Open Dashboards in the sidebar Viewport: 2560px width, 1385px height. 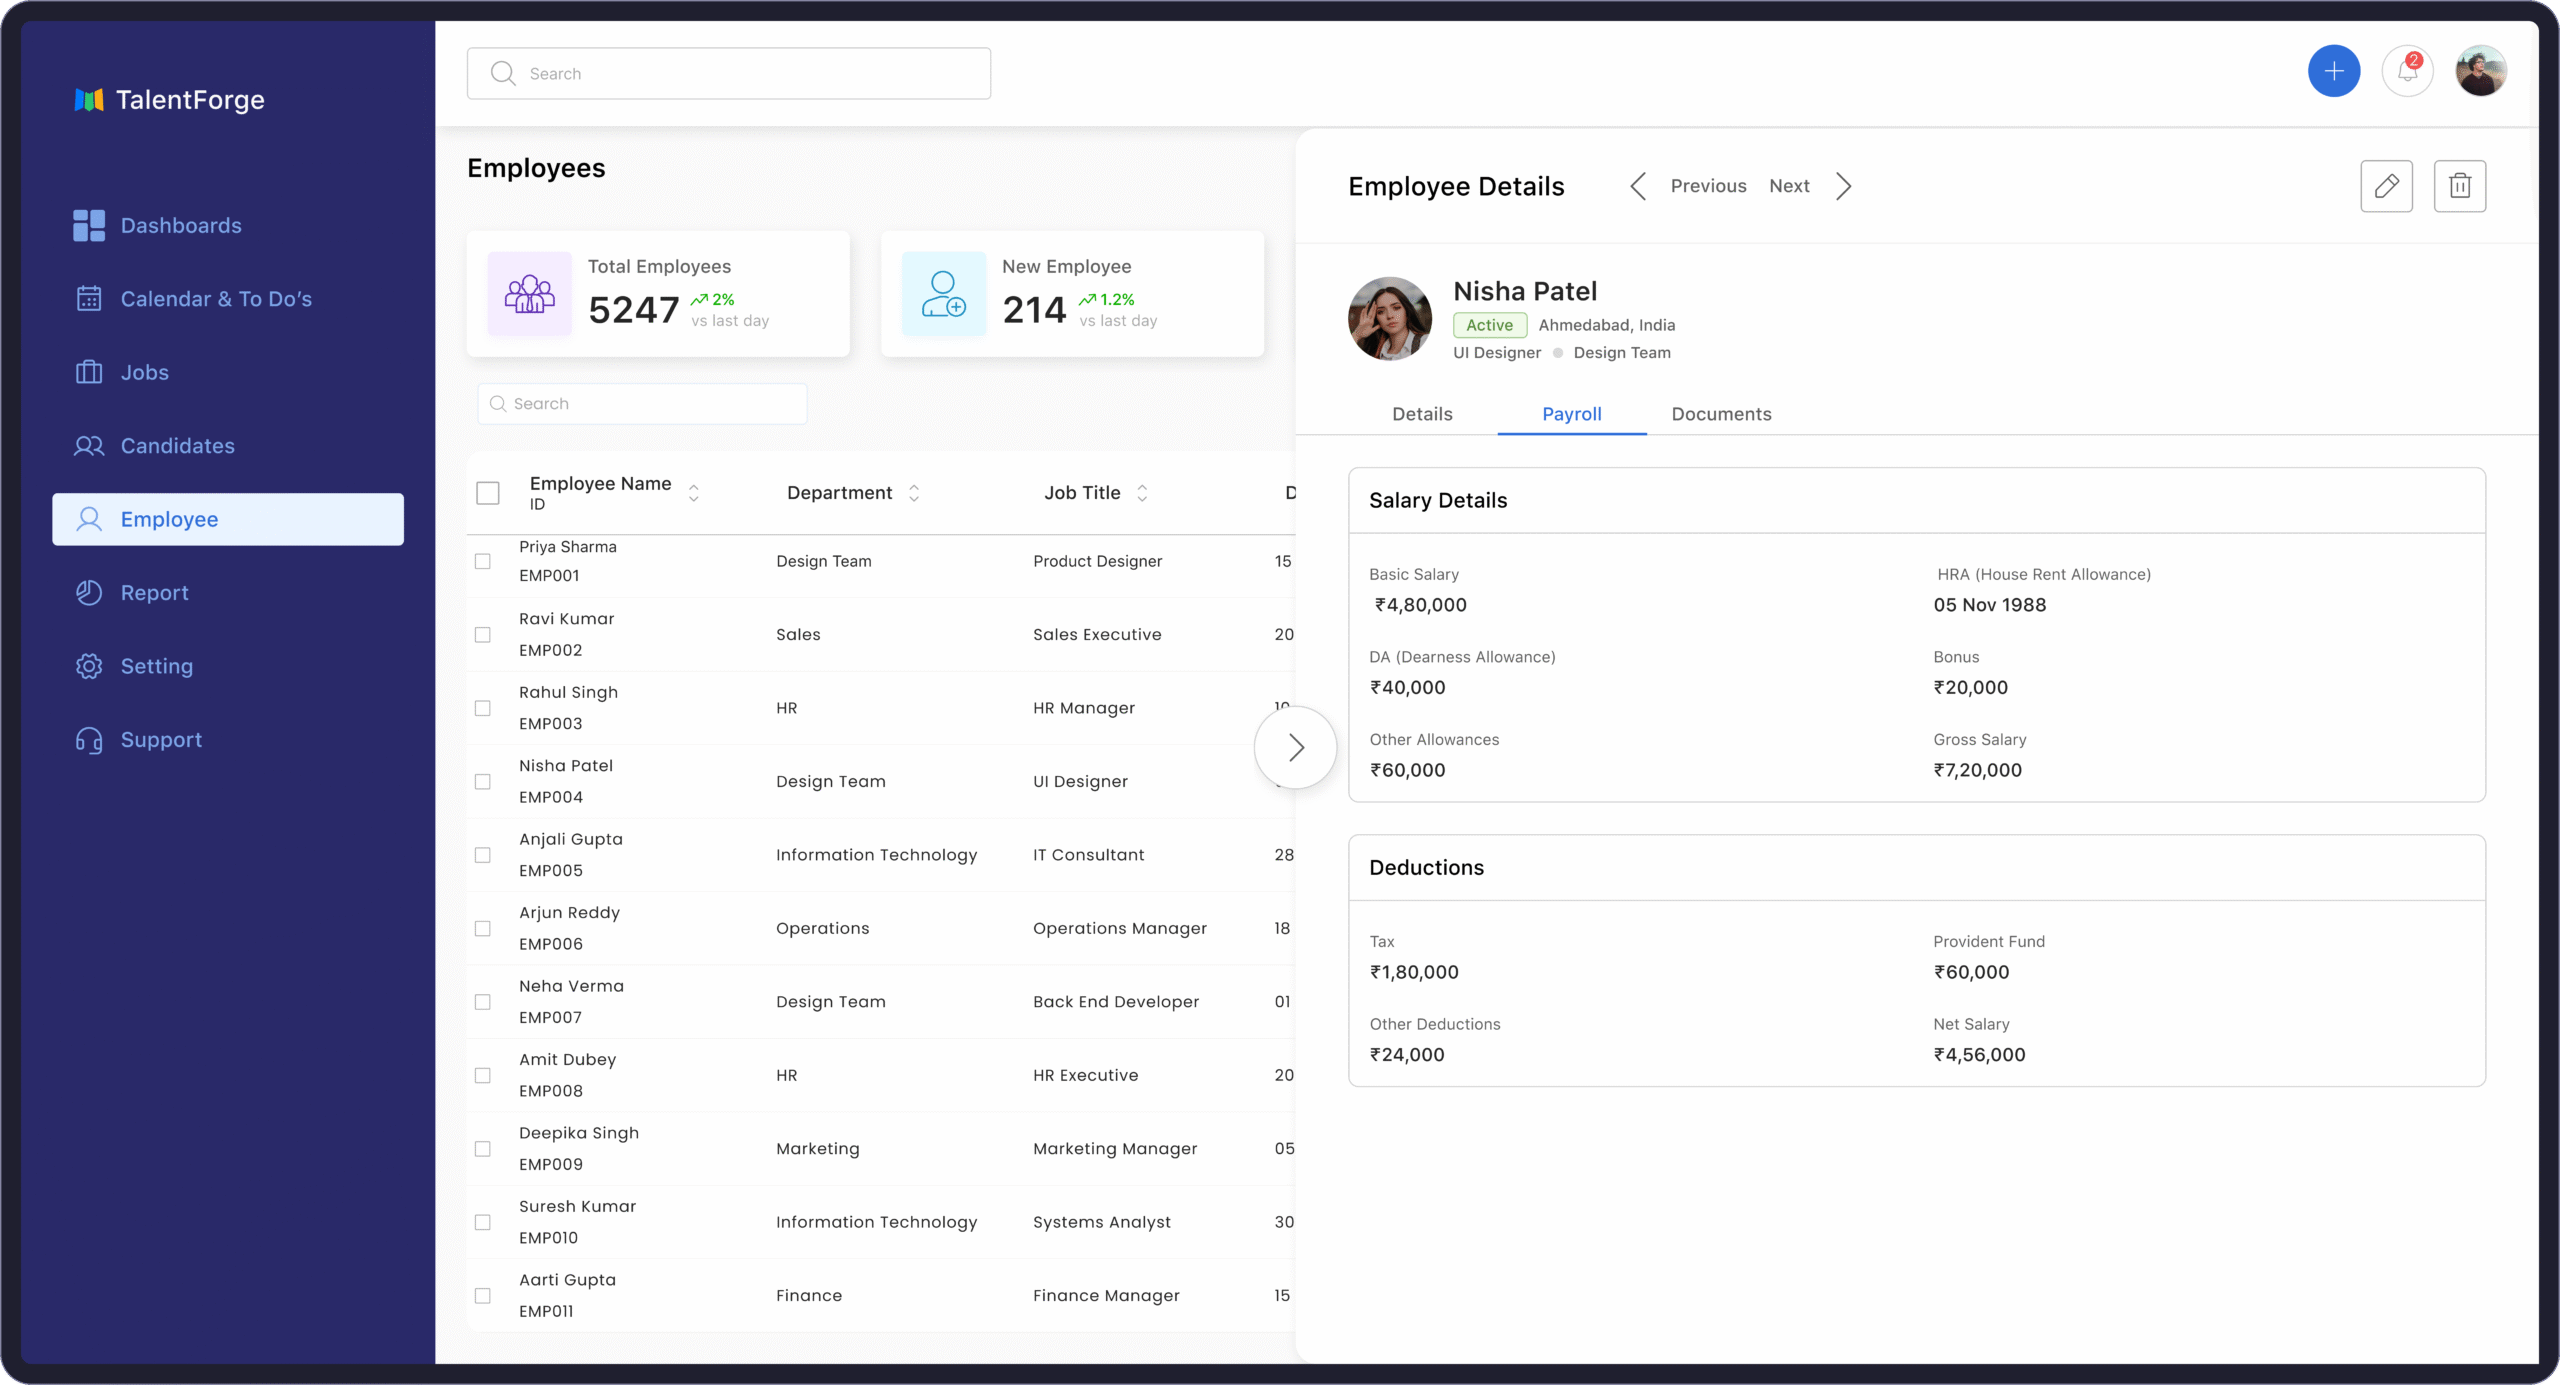coord(181,226)
